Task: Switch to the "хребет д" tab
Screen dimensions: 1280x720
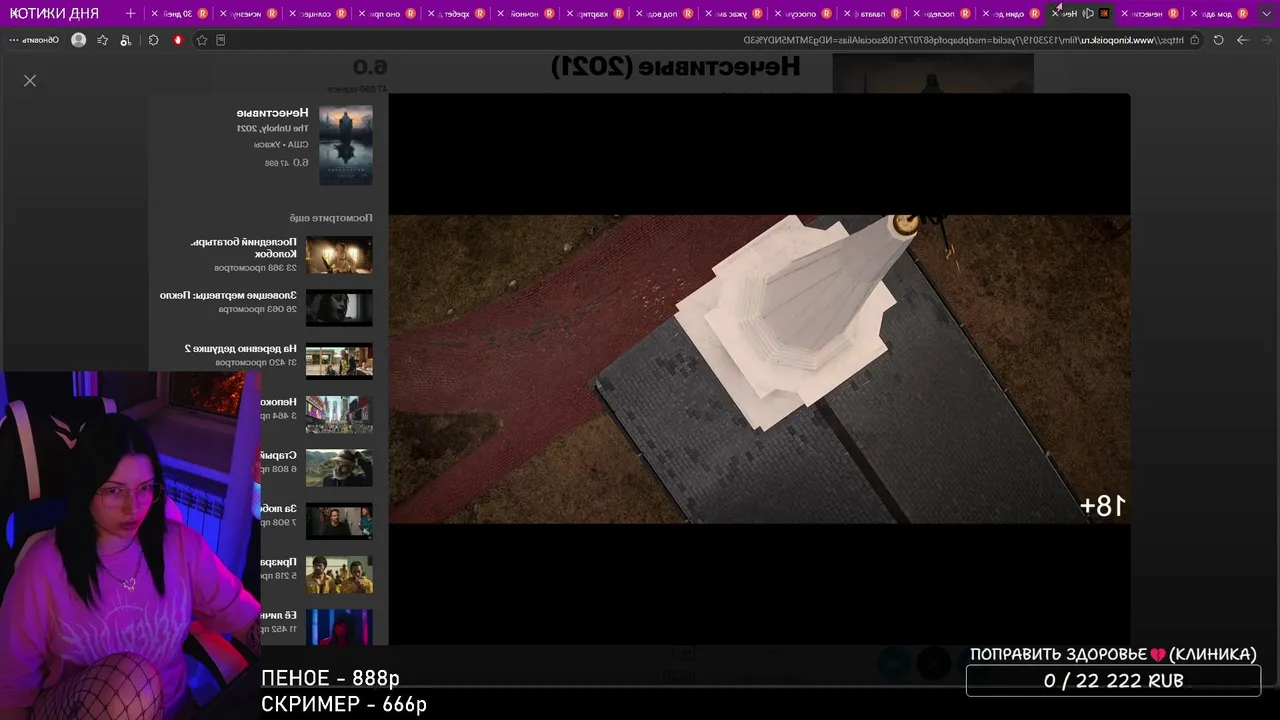Action: 455,14
